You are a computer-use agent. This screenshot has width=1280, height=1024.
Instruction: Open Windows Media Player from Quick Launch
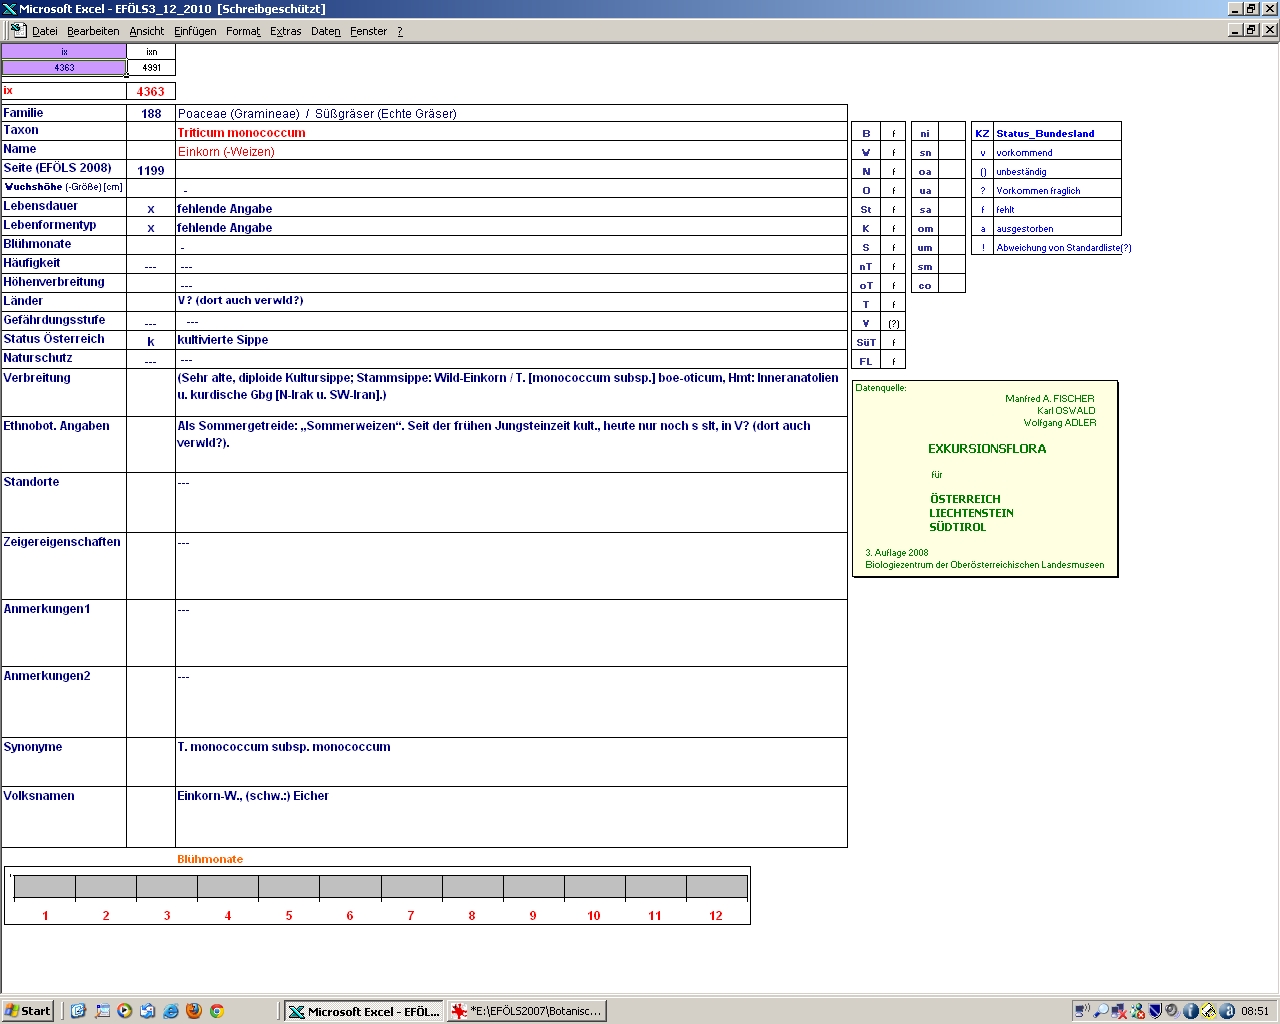click(125, 1011)
